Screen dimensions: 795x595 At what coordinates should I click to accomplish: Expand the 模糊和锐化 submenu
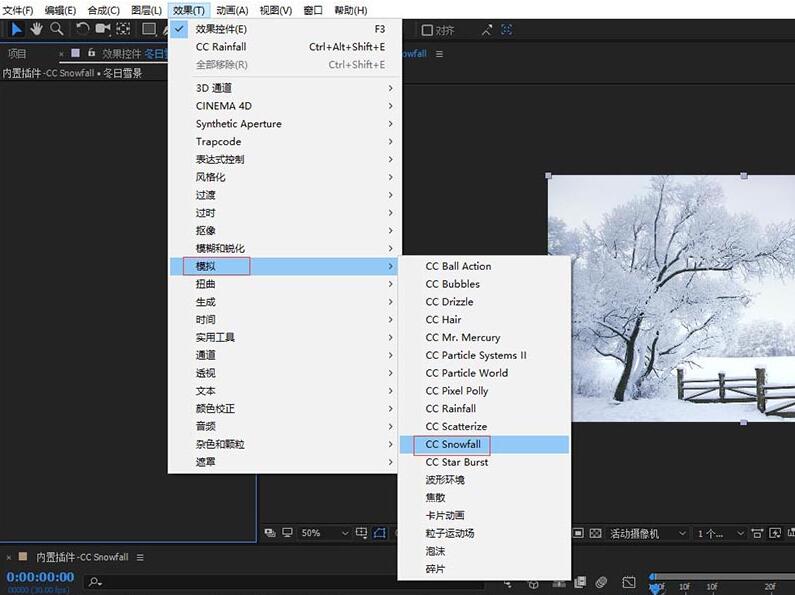coord(285,248)
